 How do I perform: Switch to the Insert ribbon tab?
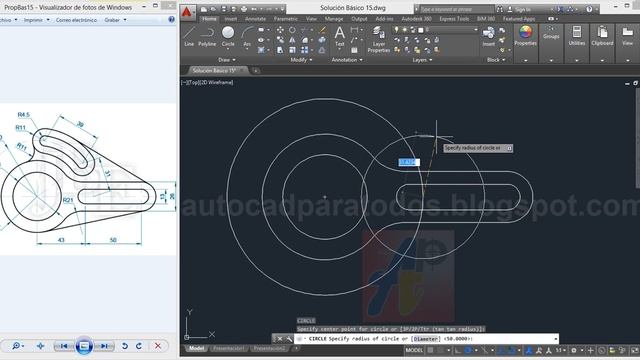[231, 19]
